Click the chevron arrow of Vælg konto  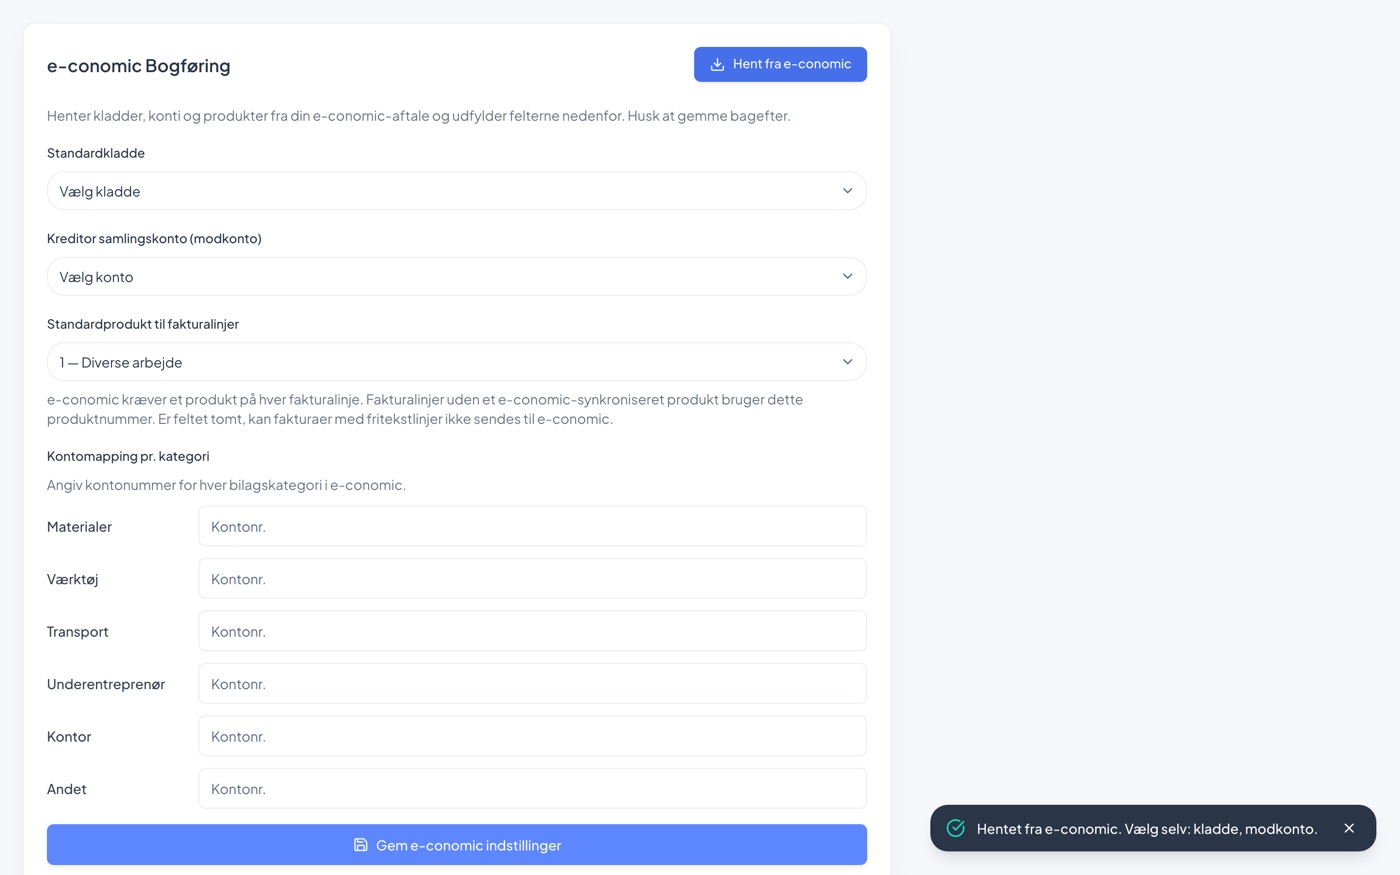point(847,277)
